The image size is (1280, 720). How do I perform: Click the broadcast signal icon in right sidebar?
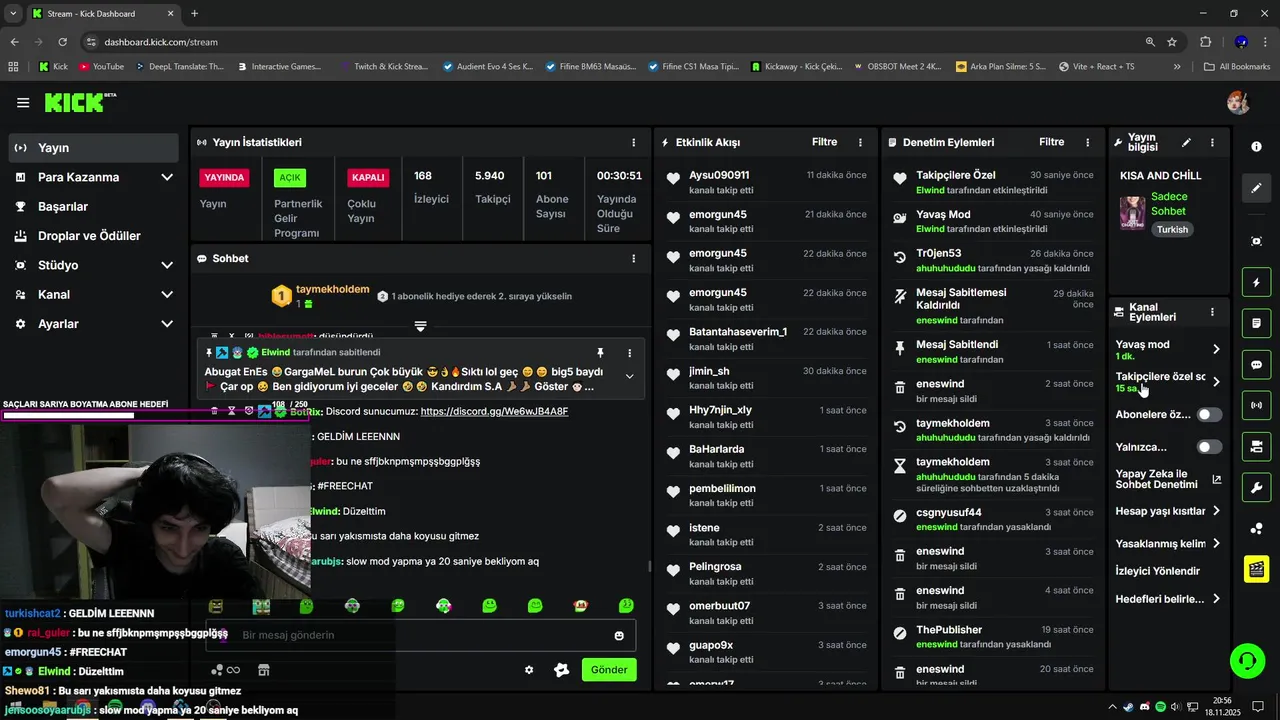tap(1256, 406)
